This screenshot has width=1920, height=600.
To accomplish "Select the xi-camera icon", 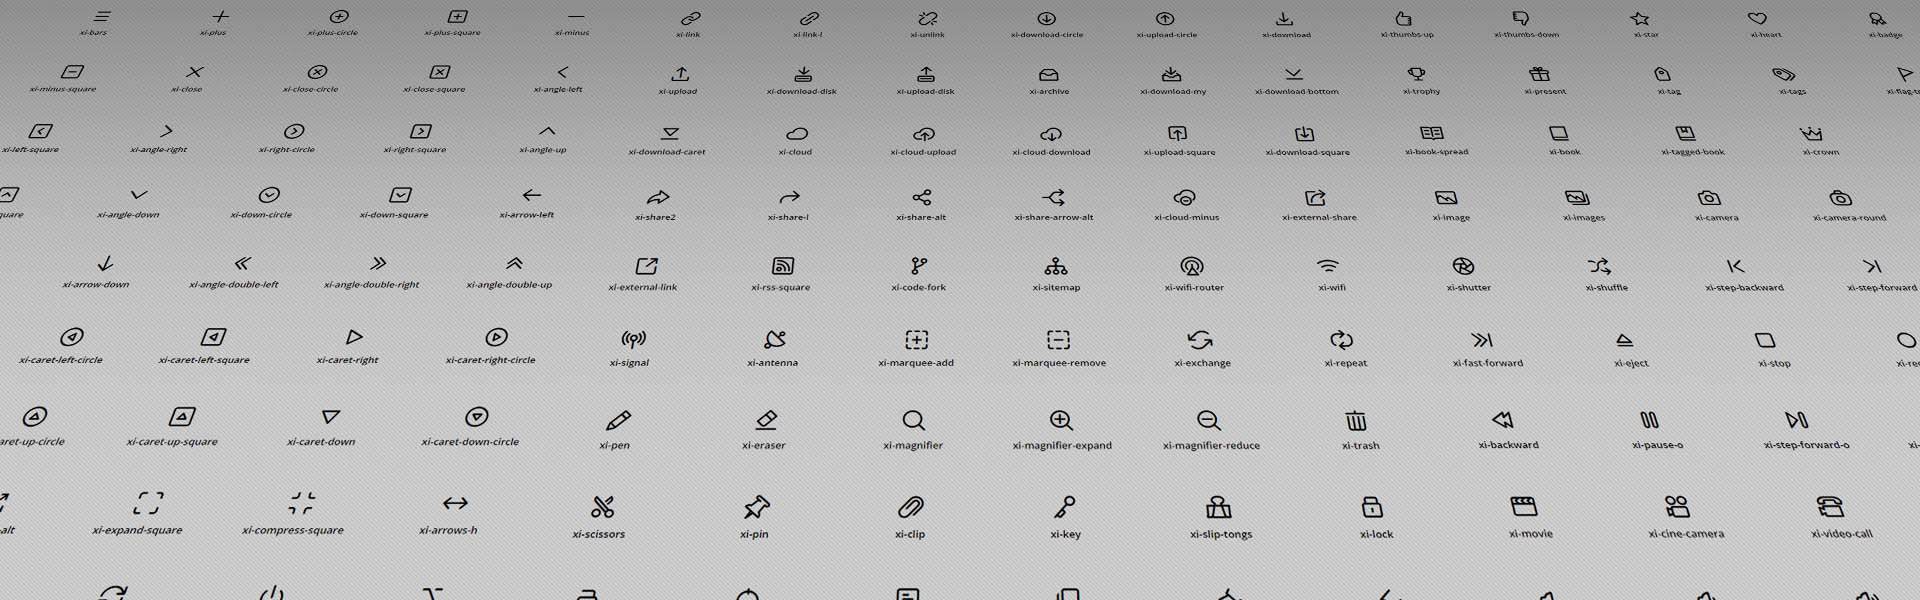I will [x=1709, y=198].
